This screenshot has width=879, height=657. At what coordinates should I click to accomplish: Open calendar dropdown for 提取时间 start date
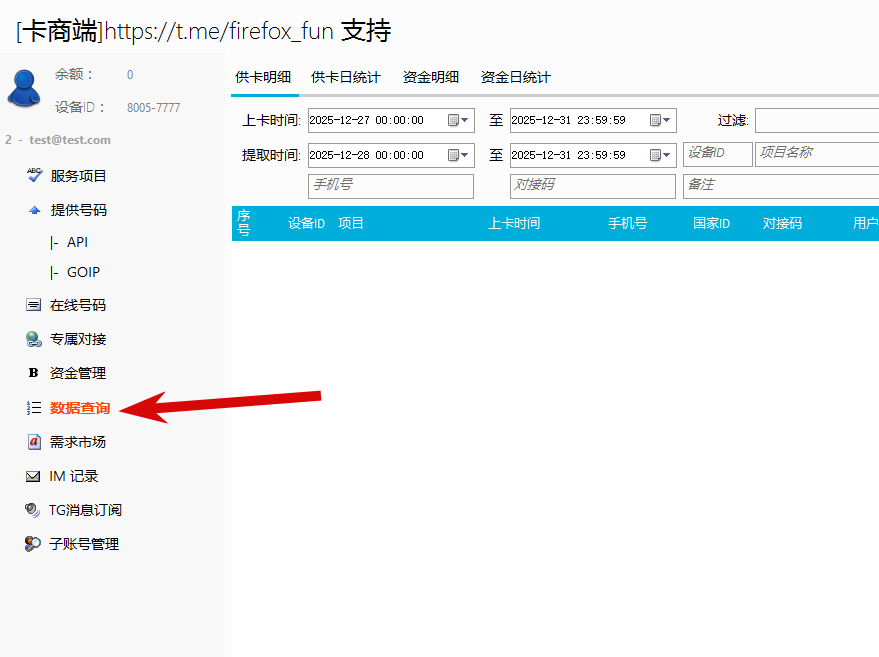tap(458, 155)
